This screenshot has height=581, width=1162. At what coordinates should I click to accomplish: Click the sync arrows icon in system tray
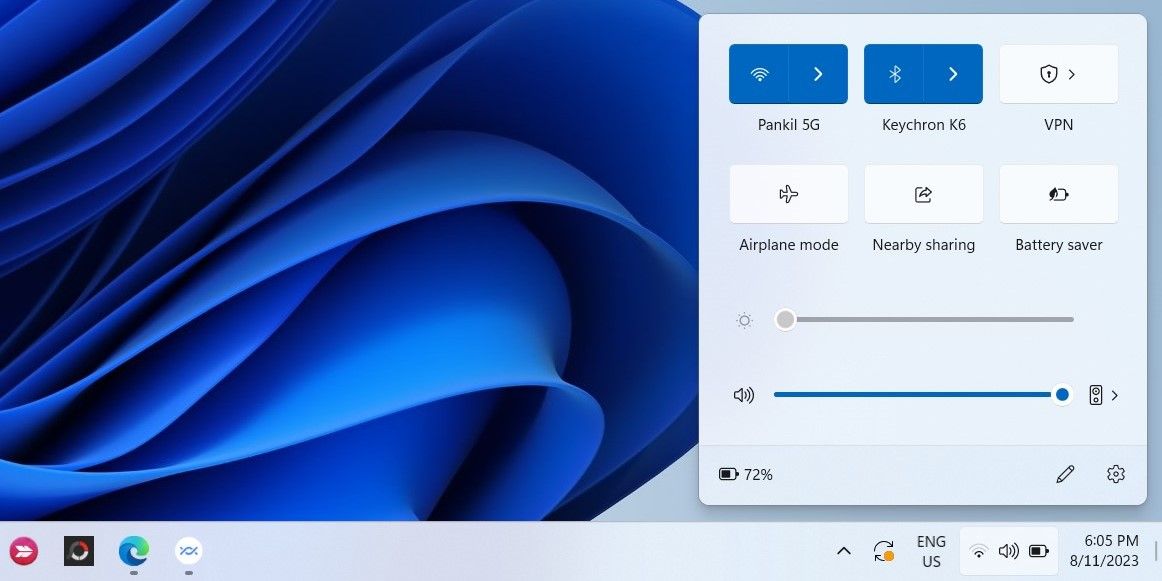tap(884, 551)
